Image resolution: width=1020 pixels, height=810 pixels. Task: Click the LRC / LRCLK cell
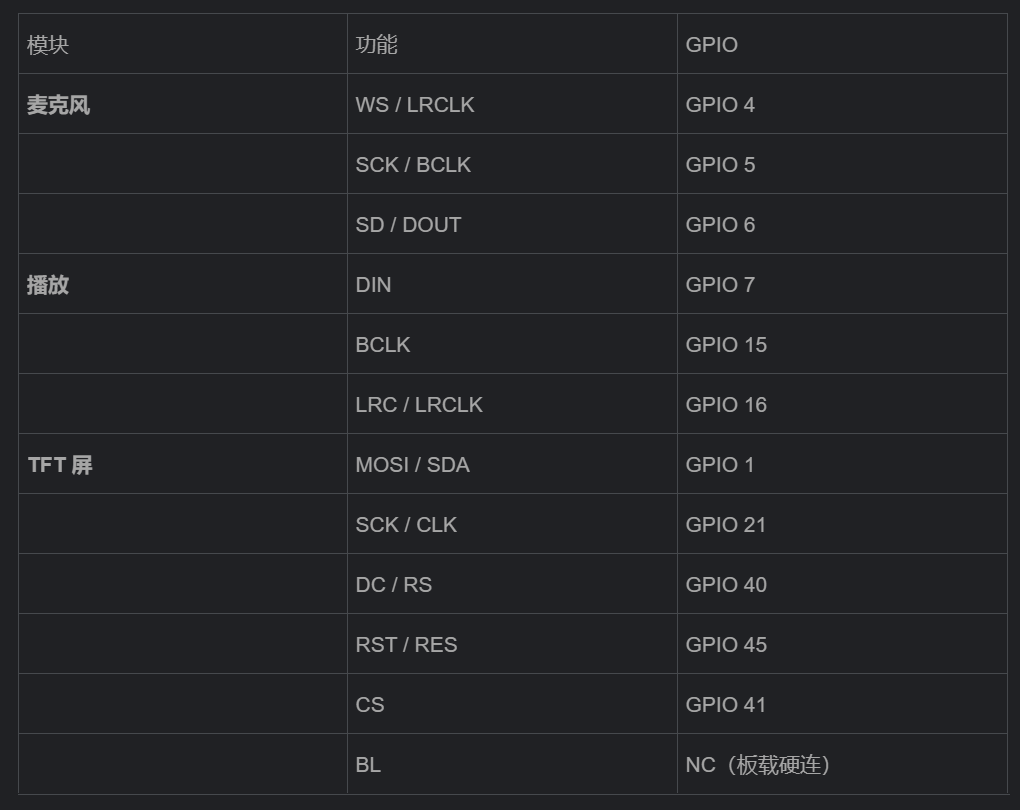[512, 403]
